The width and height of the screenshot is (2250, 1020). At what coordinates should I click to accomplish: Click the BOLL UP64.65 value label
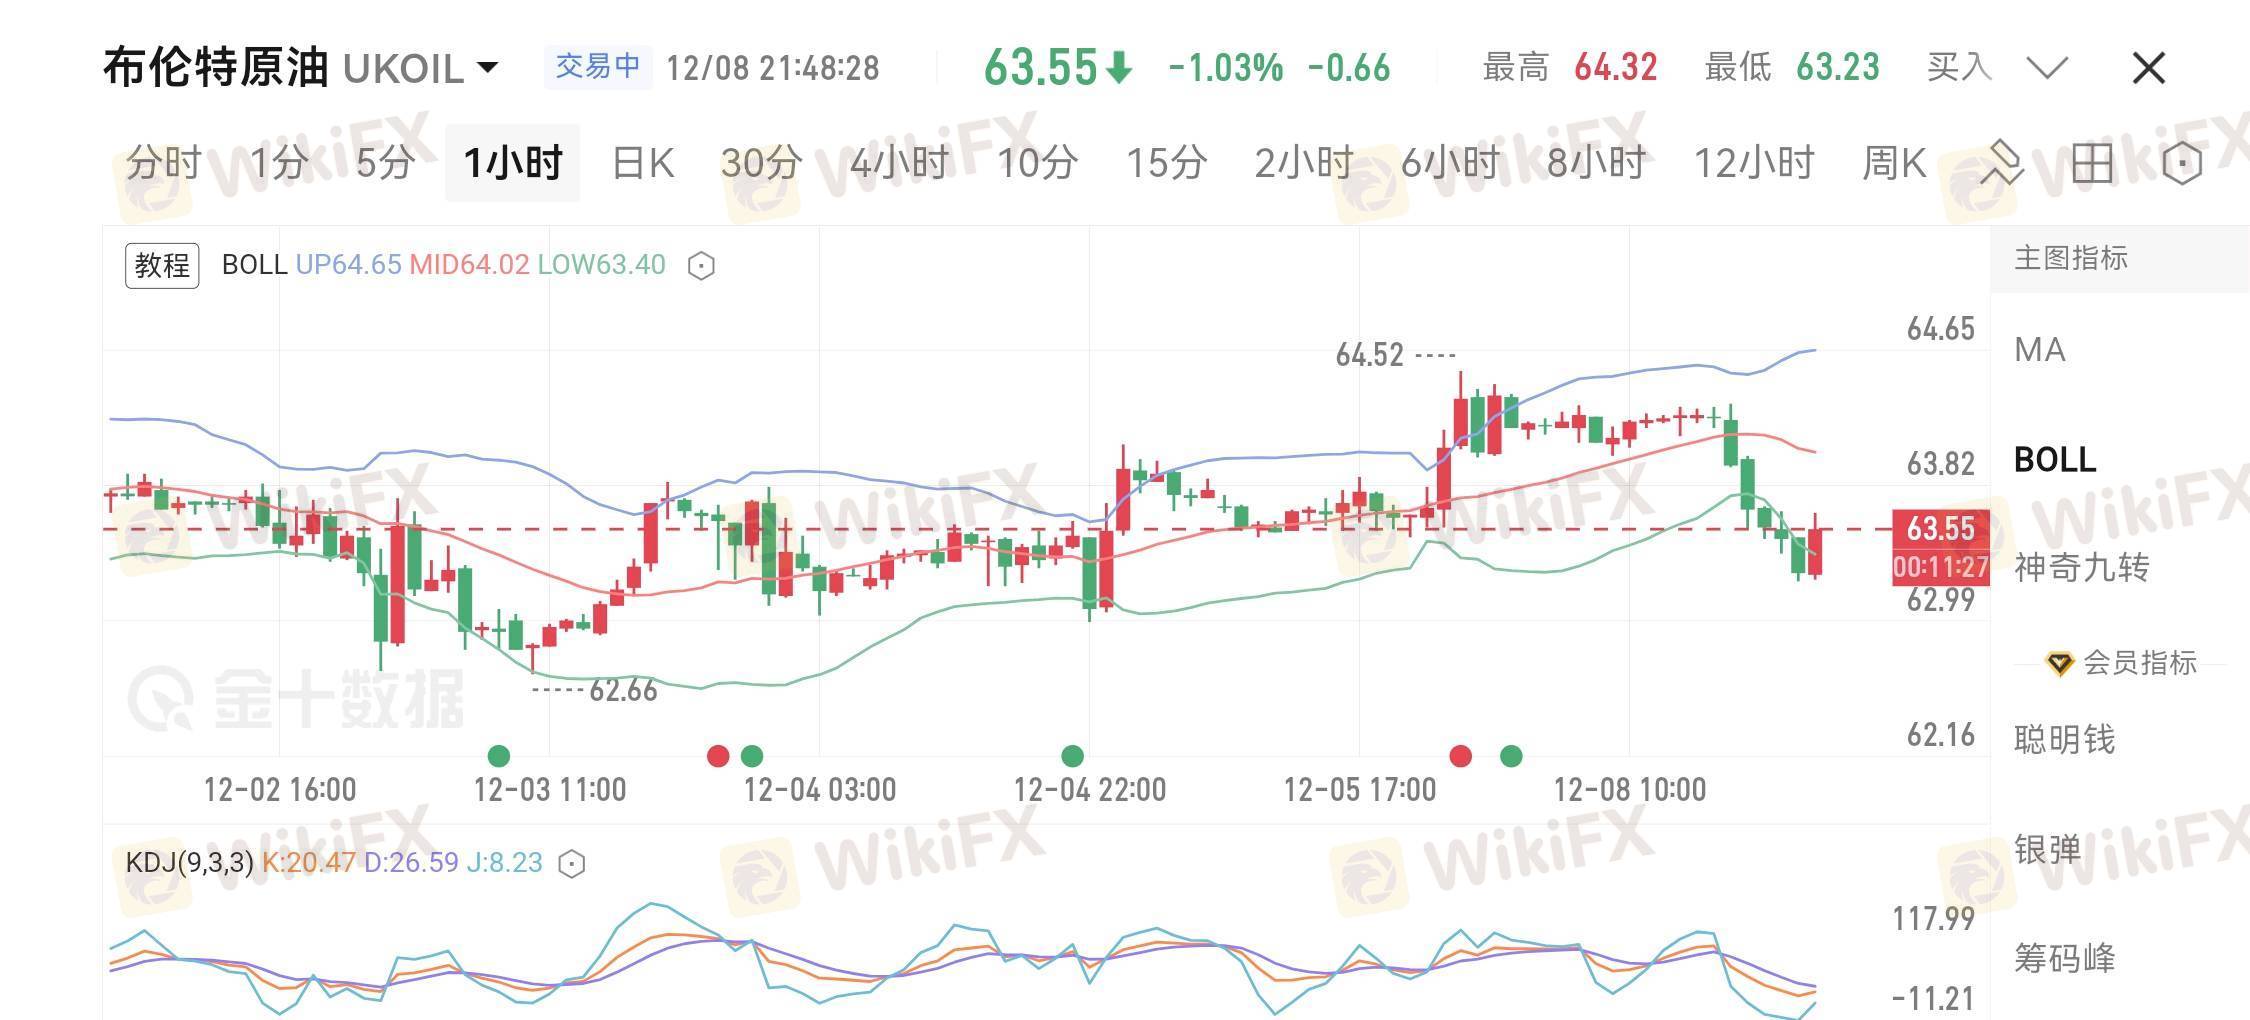coord(349,265)
